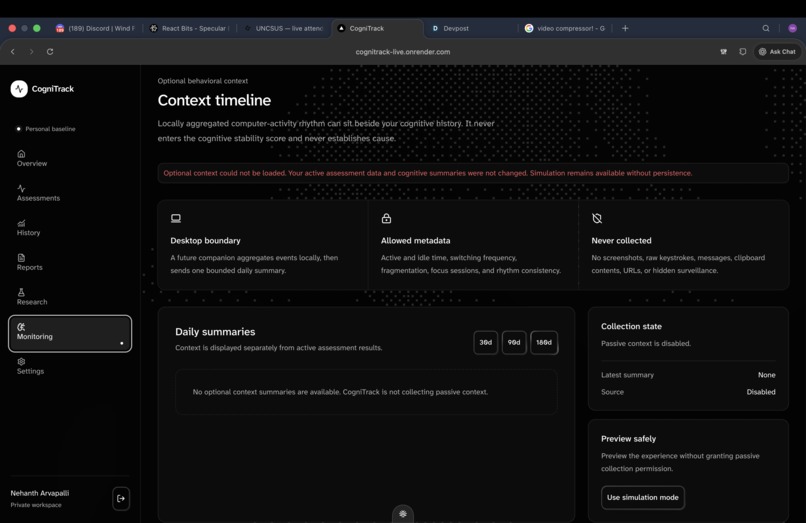This screenshot has width=806, height=523.
Task: Click the Source value Disabled
Action: tap(761, 392)
